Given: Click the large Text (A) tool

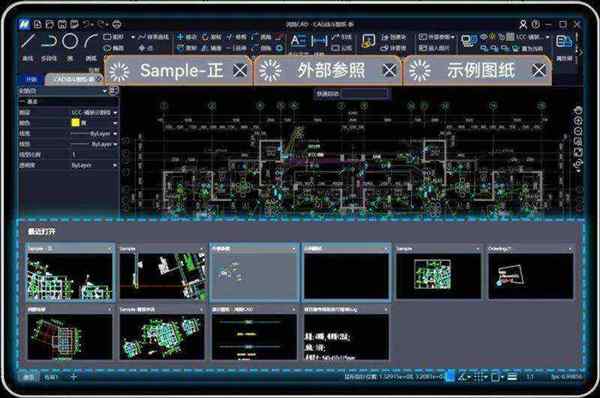Looking at the screenshot, I should tap(297, 41).
